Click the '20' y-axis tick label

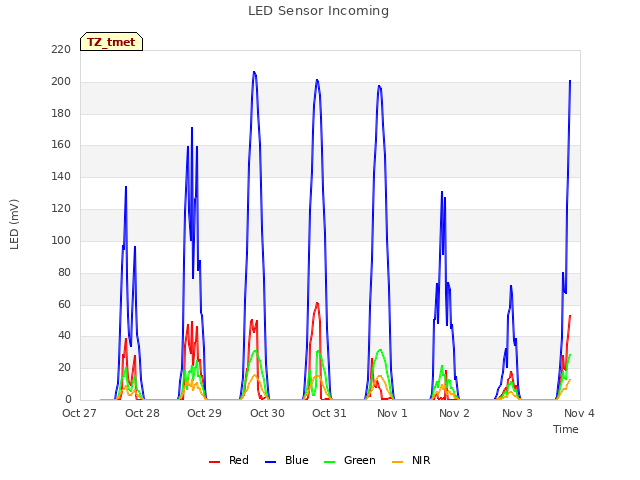point(64,367)
